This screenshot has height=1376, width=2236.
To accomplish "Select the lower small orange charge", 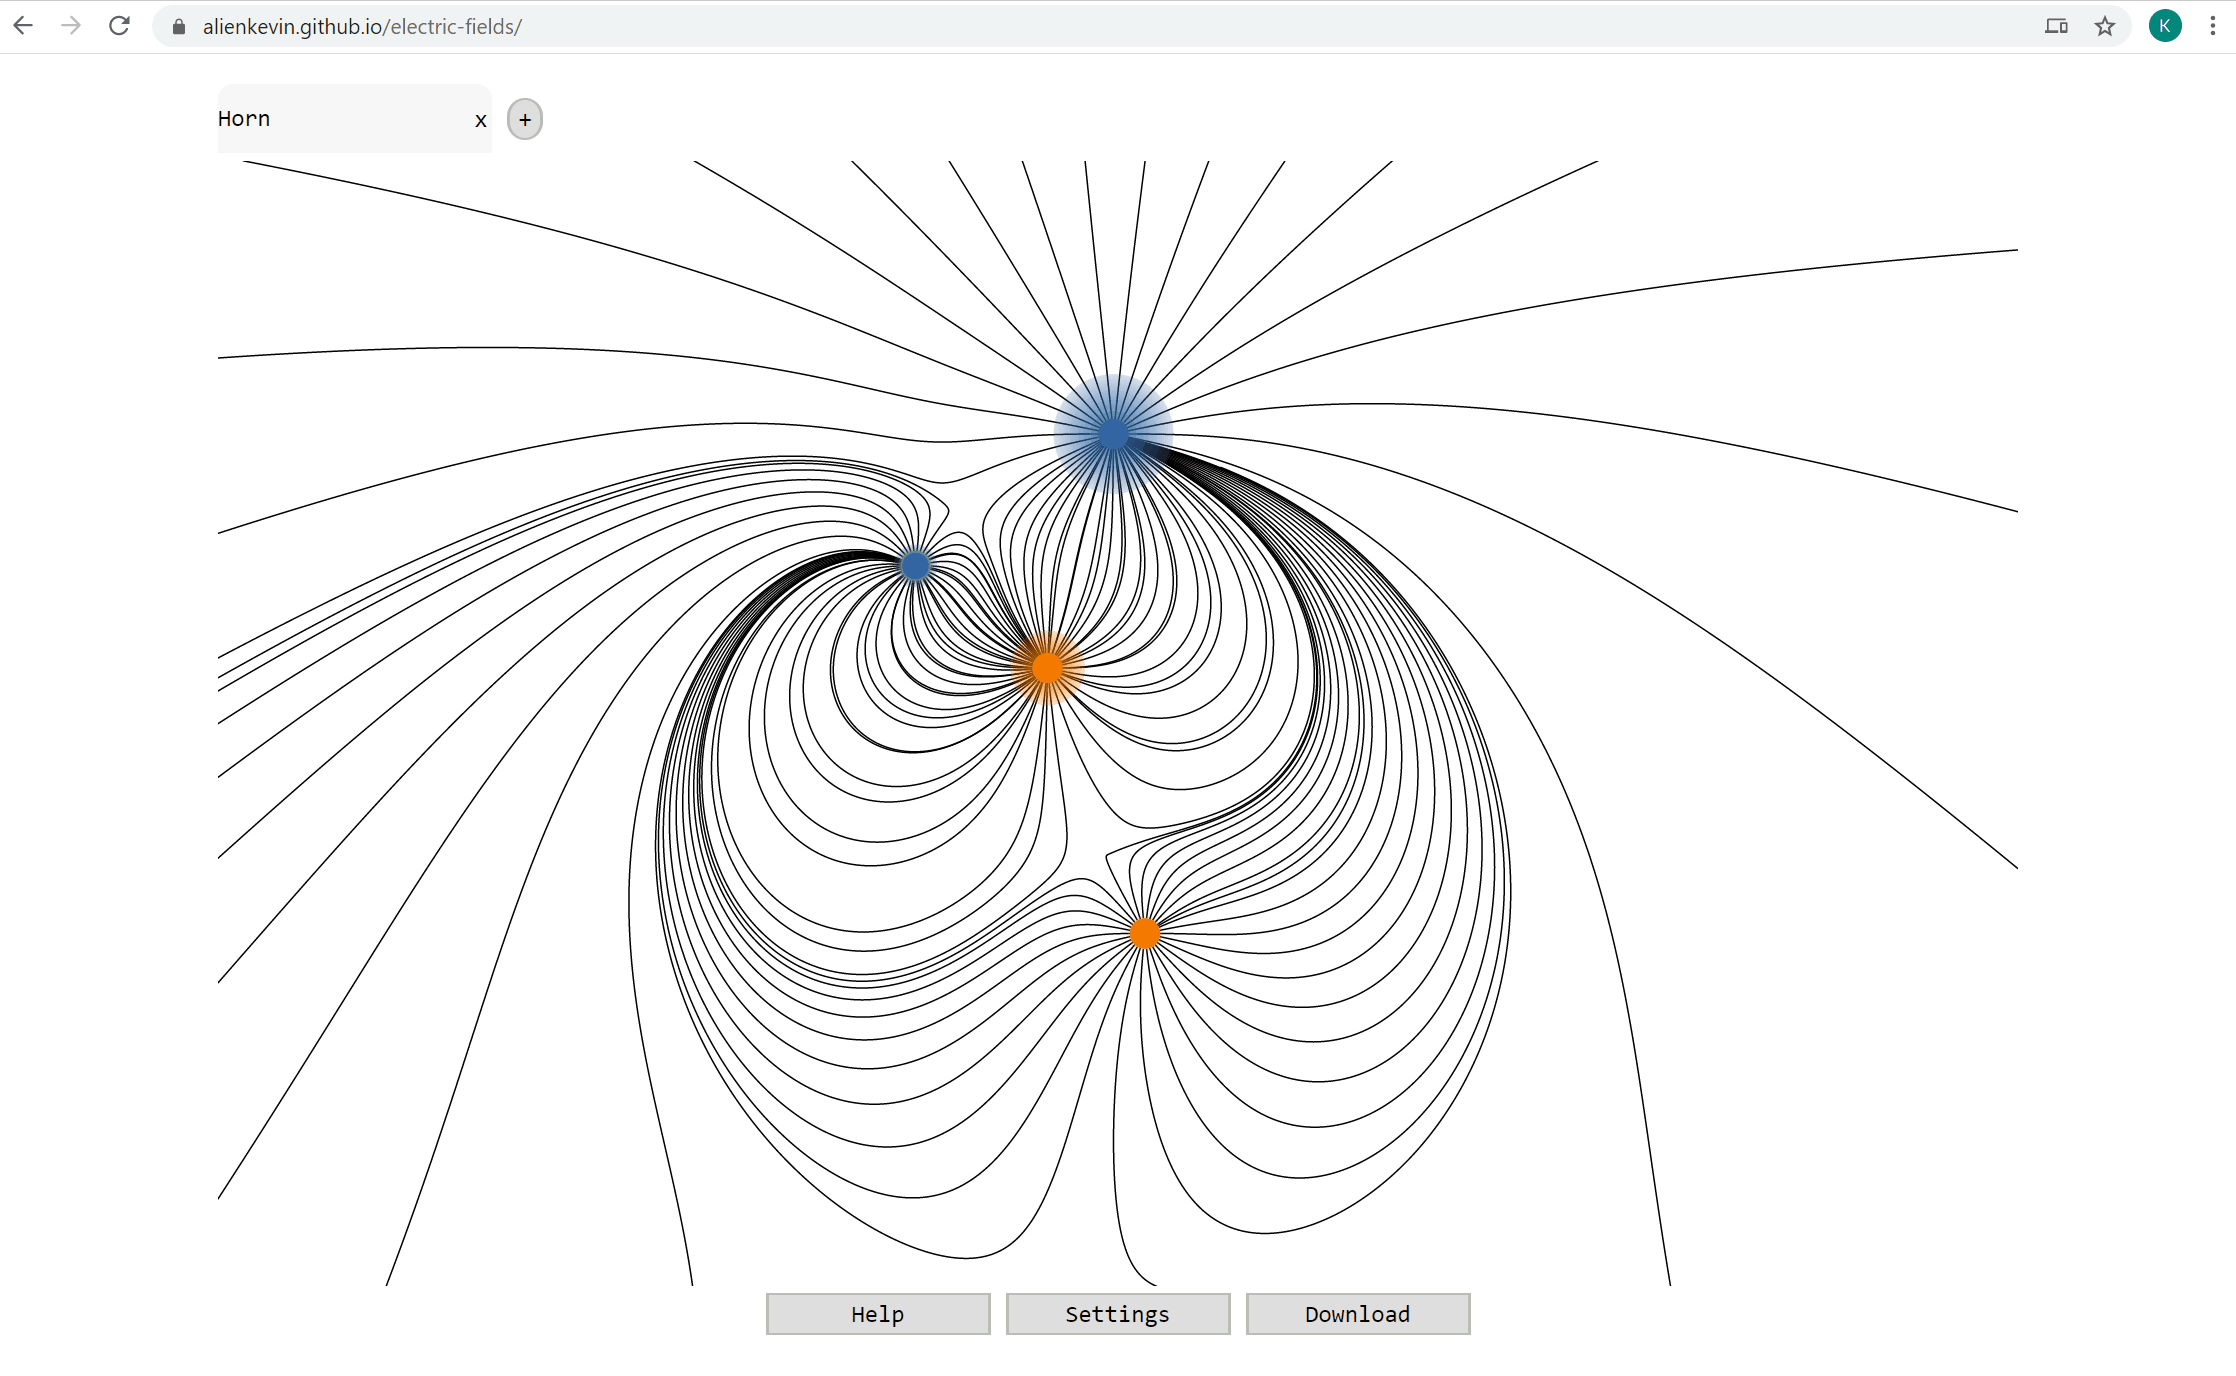I will [1144, 933].
